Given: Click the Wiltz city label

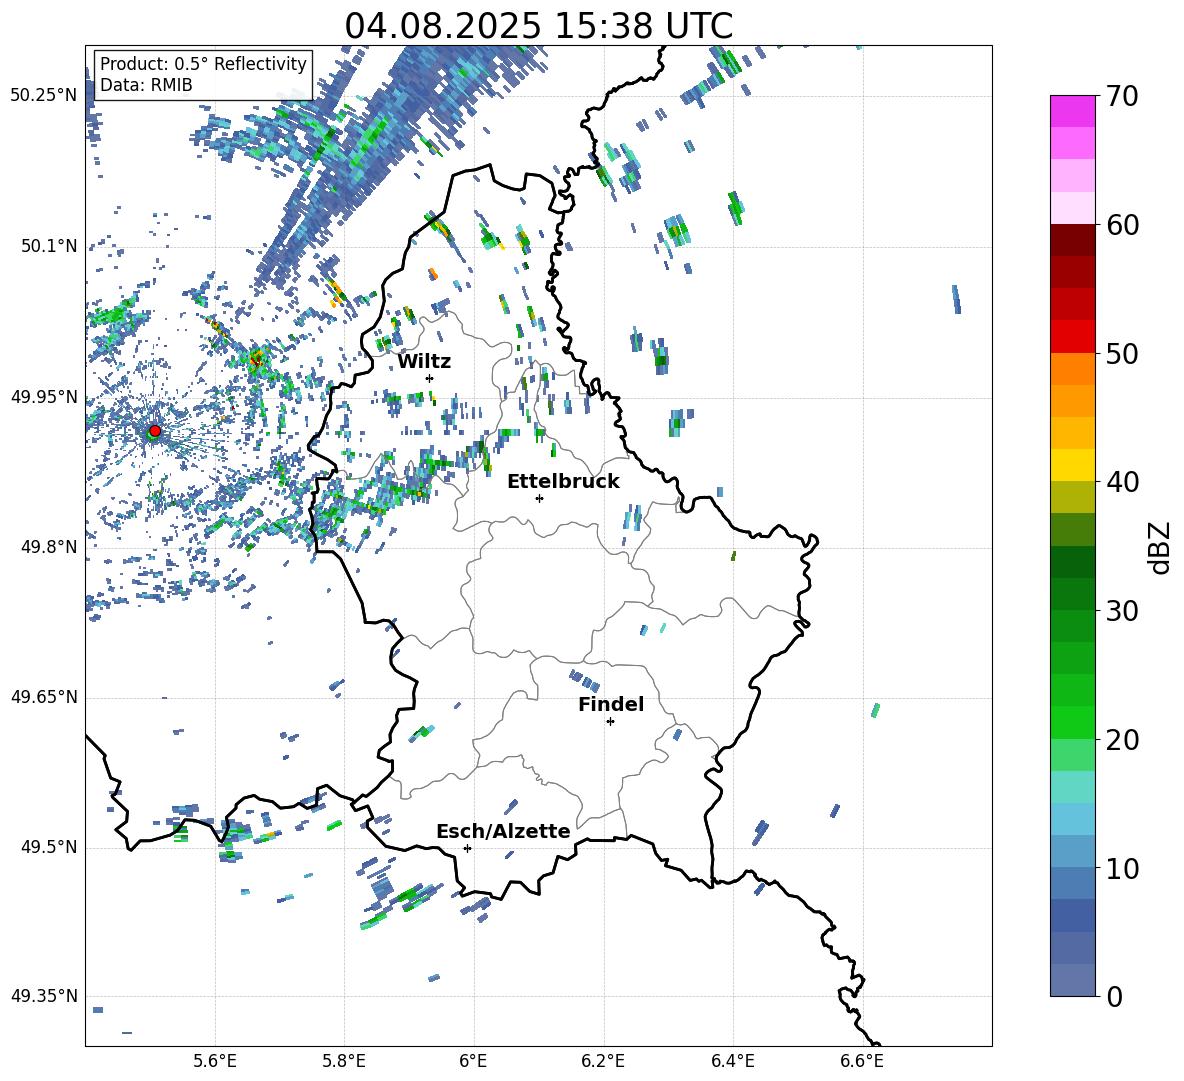Looking at the screenshot, I should [x=424, y=362].
